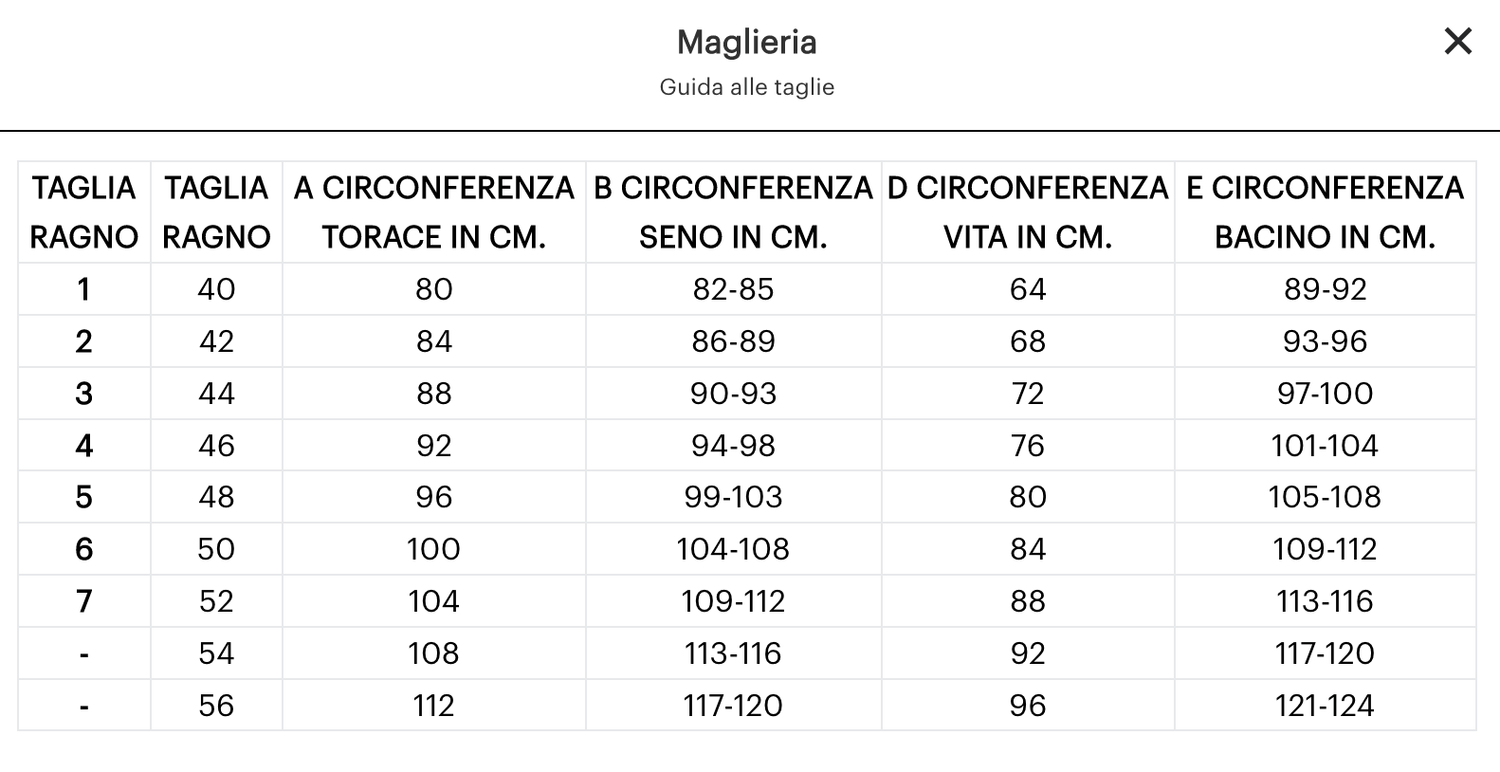
Task: Click the Maglieria title
Action: [747, 42]
